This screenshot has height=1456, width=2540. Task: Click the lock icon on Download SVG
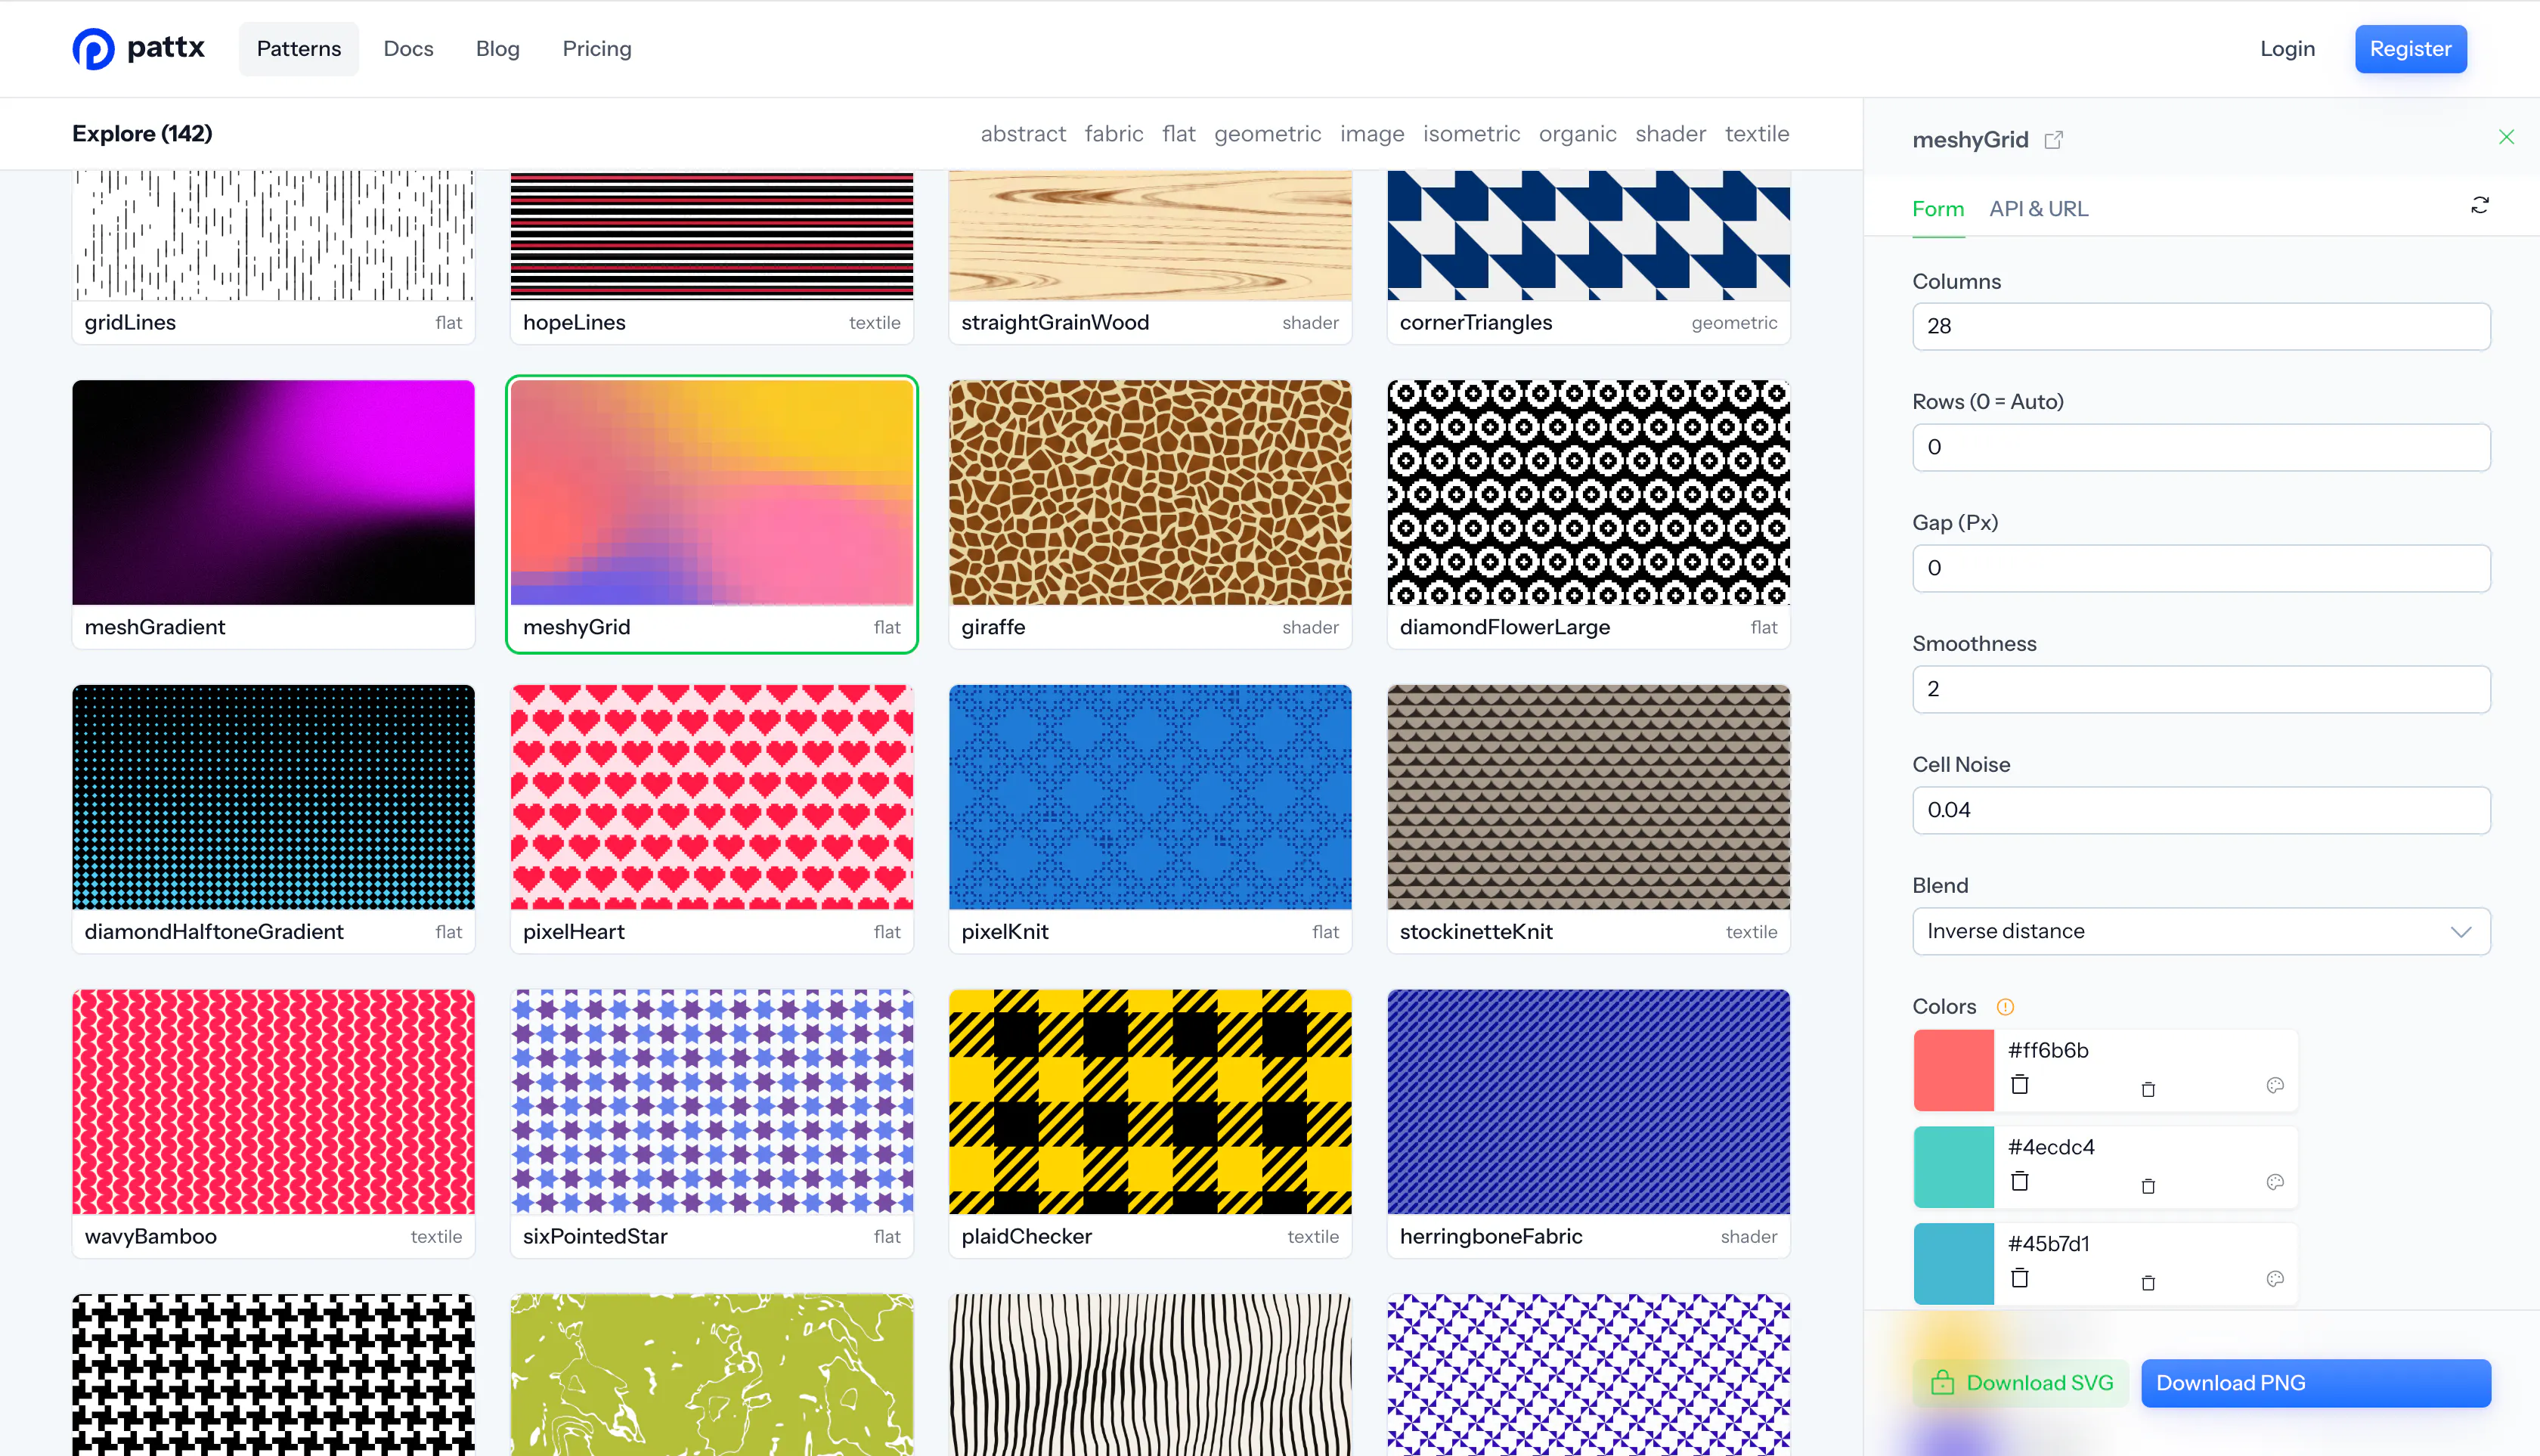click(1942, 1382)
